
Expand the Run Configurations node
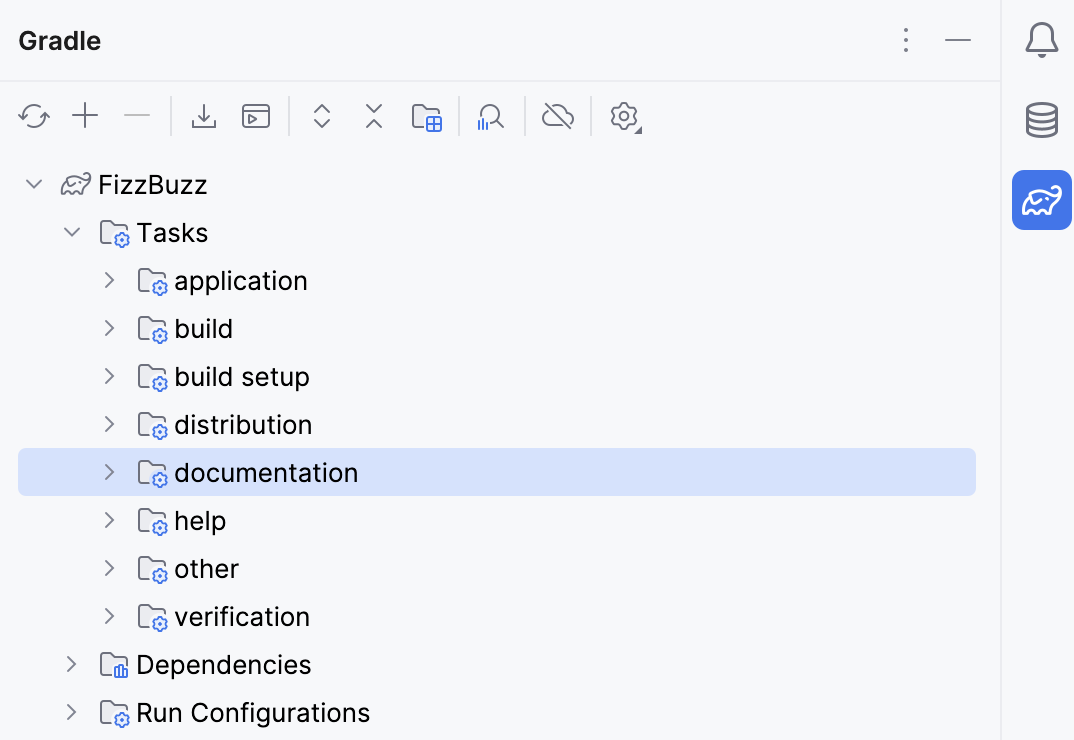tap(71, 712)
